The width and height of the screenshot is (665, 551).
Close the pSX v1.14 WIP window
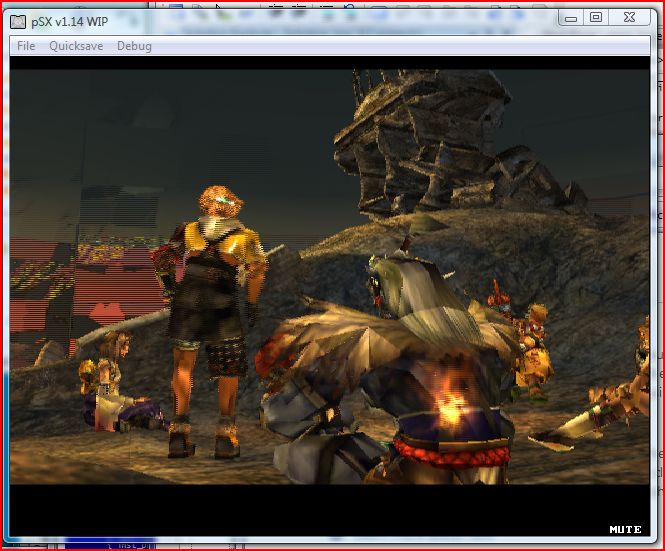(629, 18)
